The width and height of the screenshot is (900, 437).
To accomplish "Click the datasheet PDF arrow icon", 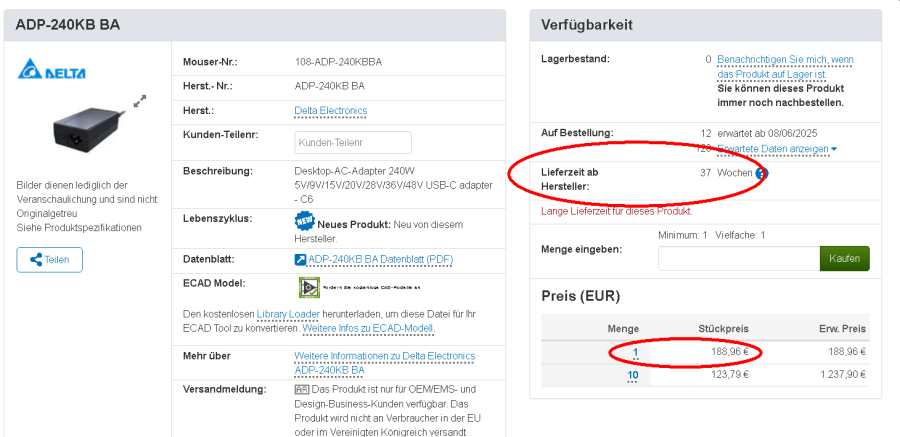I will (x=300, y=259).
